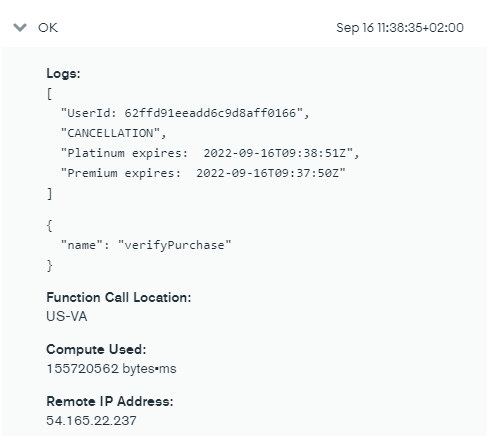Click the opening curly brace of JSON
Image resolution: width=487 pixels, height=436 pixels.
click(49, 226)
